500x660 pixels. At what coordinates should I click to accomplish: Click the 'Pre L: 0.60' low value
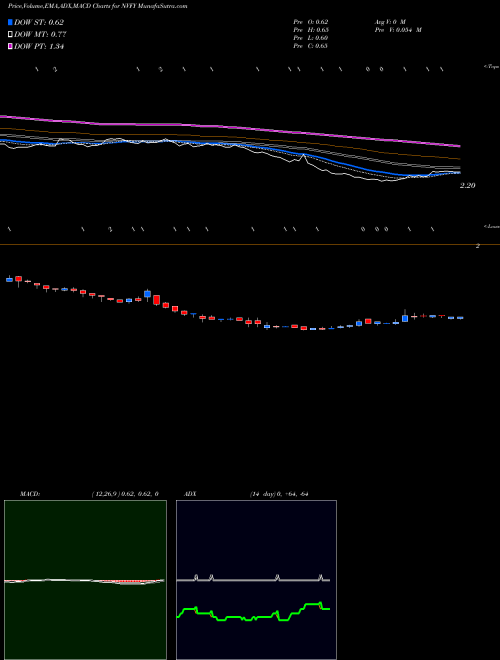click(311, 38)
